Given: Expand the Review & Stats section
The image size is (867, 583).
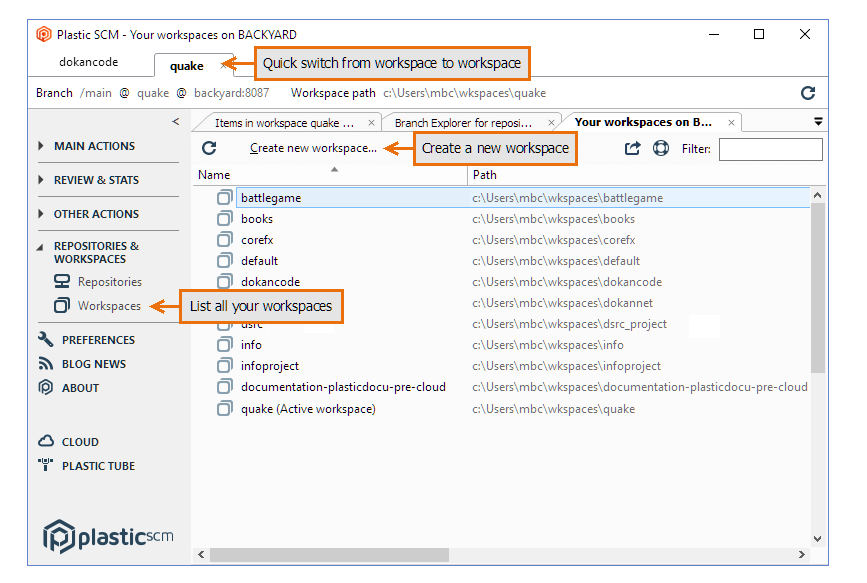Looking at the screenshot, I should 41,180.
